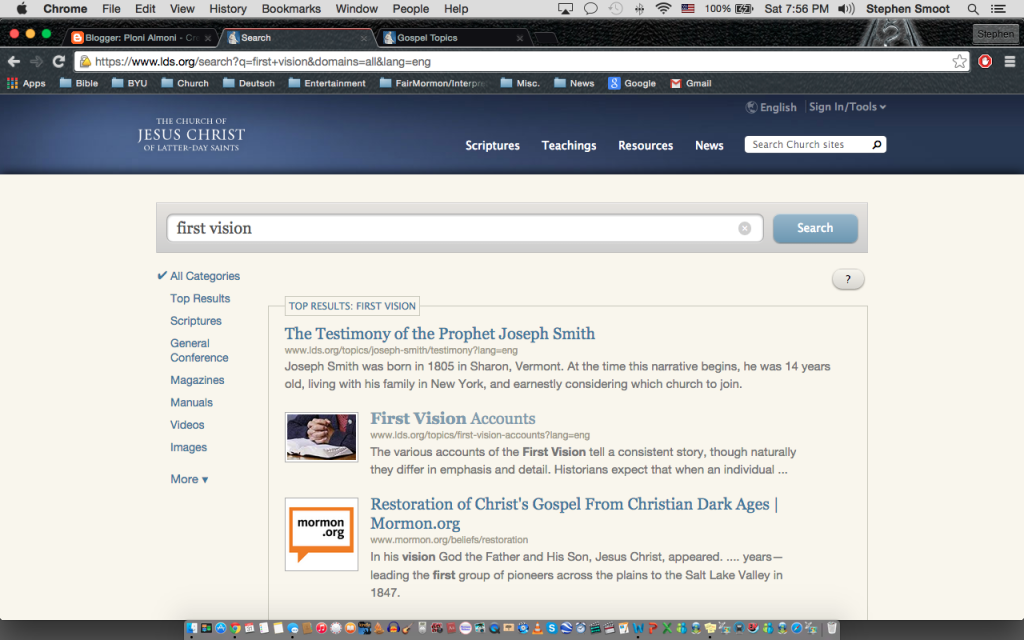The height and width of the screenshot is (640, 1024).
Task: Open the Apple menu
Action: (x=22, y=8)
